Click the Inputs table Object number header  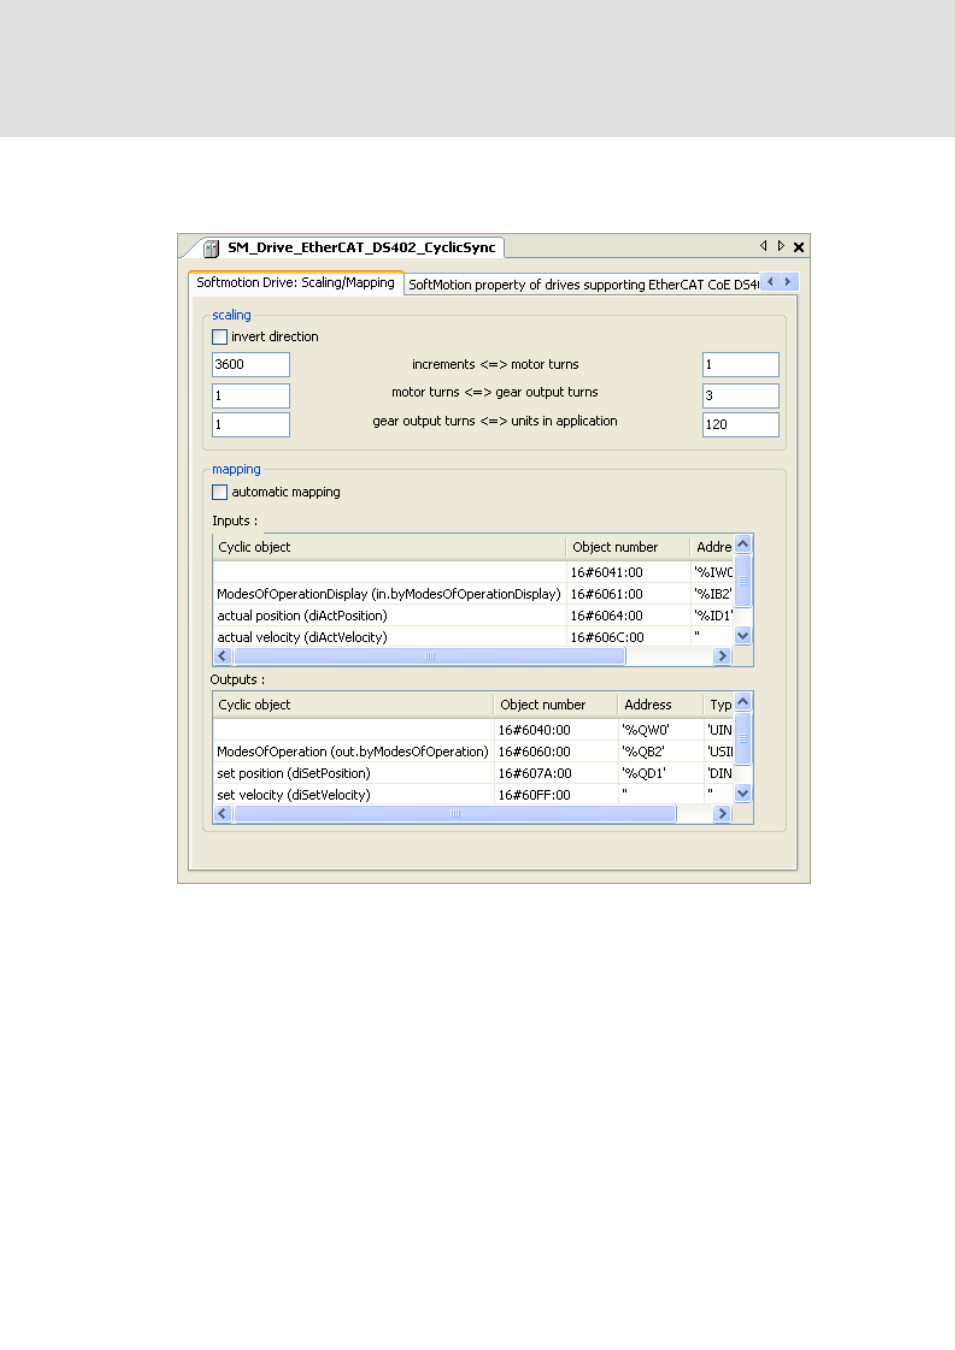[627, 547]
